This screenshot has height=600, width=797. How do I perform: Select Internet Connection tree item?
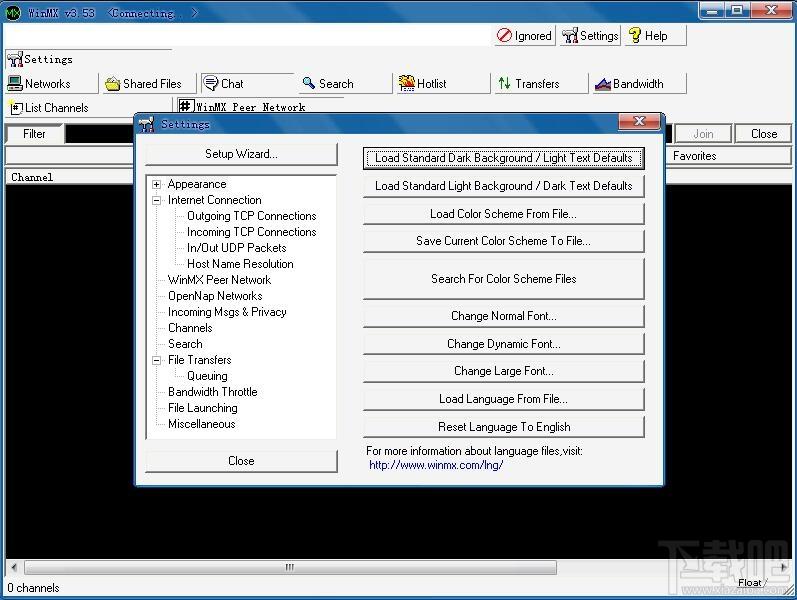214,200
